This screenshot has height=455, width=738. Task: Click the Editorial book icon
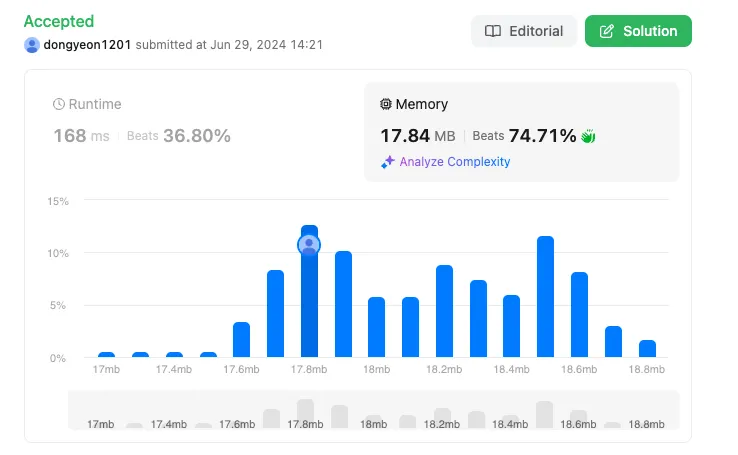[493, 31]
